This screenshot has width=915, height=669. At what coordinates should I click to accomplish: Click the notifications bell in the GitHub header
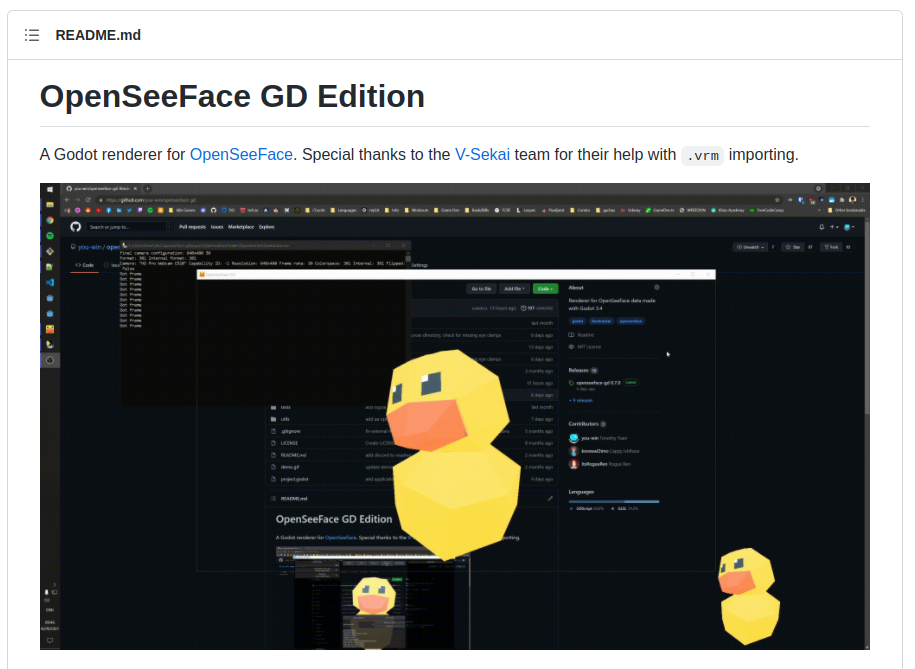click(822, 227)
